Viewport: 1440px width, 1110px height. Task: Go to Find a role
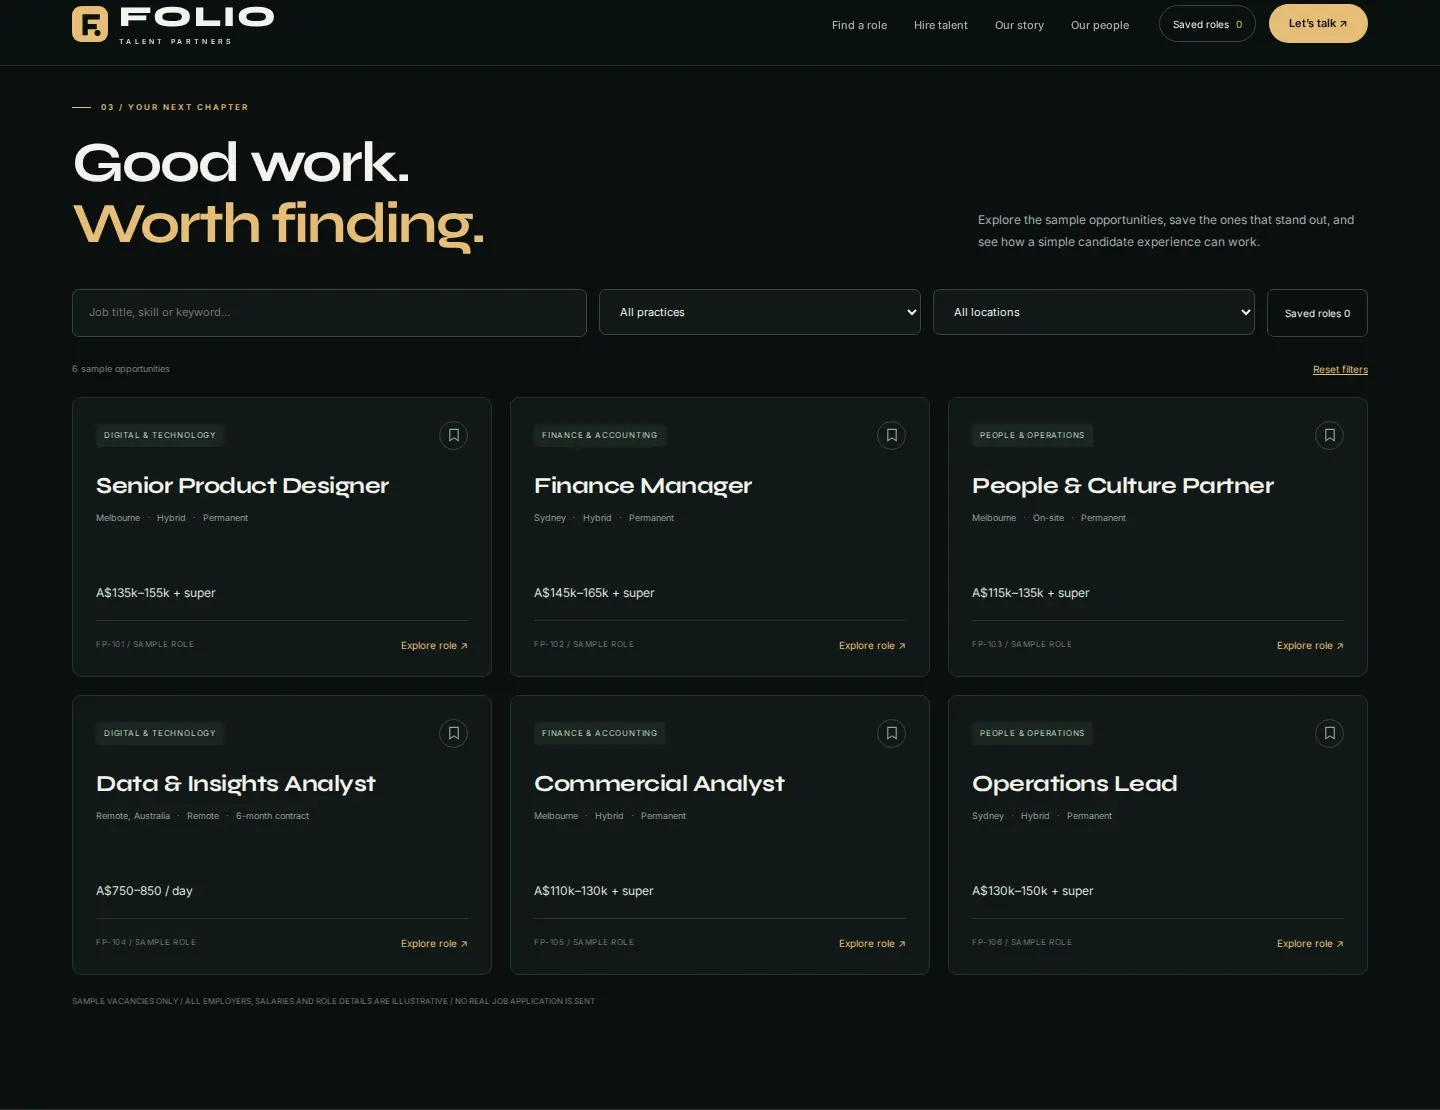click(859, 25)
